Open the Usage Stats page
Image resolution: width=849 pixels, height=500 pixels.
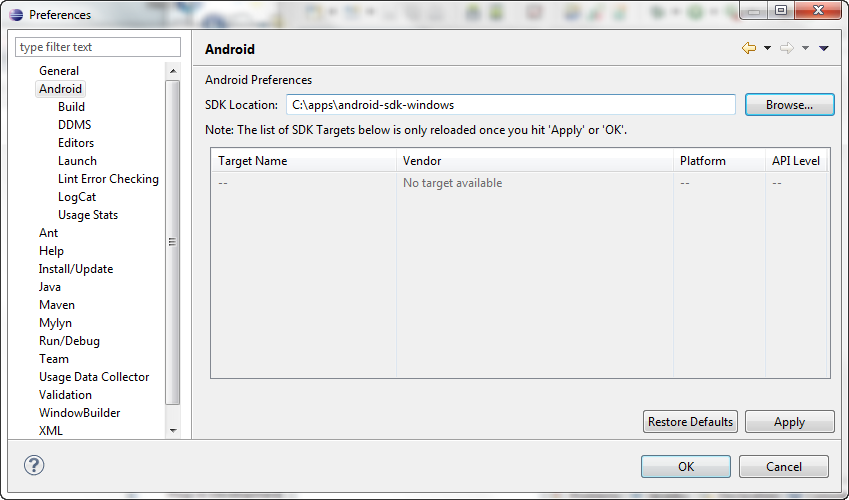pyautogui.click(x=88, y=215)
